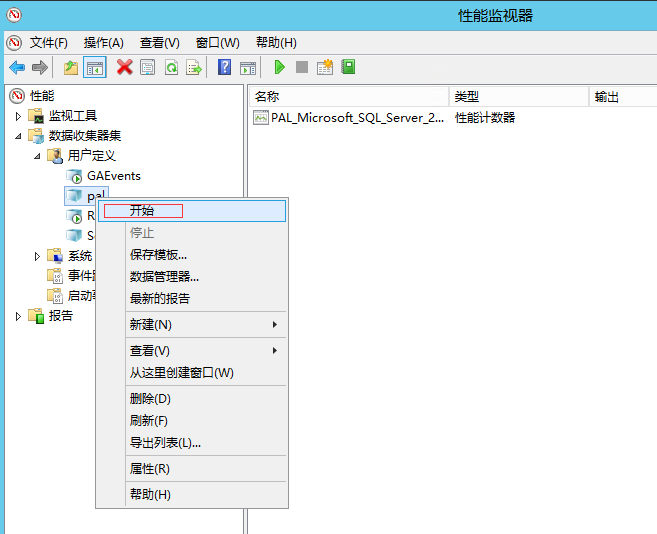Click the 名称 column header

[x=349, y=97]
